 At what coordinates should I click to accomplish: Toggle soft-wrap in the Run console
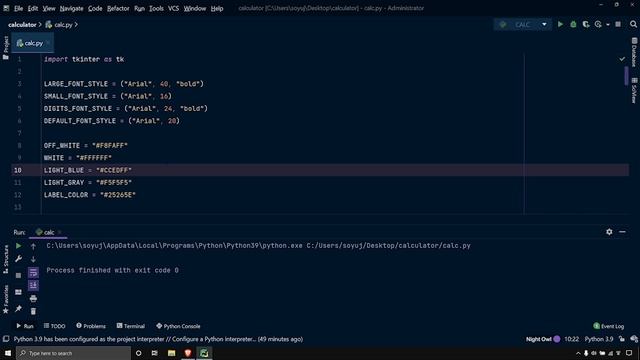tap(33, 273)
